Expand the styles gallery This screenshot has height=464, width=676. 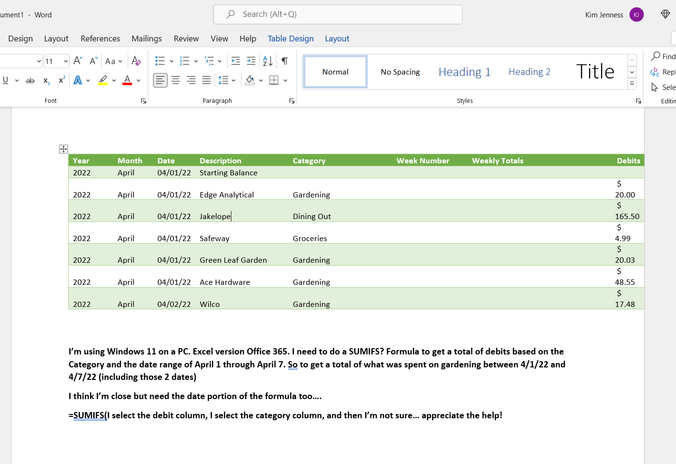click(632, 83)
